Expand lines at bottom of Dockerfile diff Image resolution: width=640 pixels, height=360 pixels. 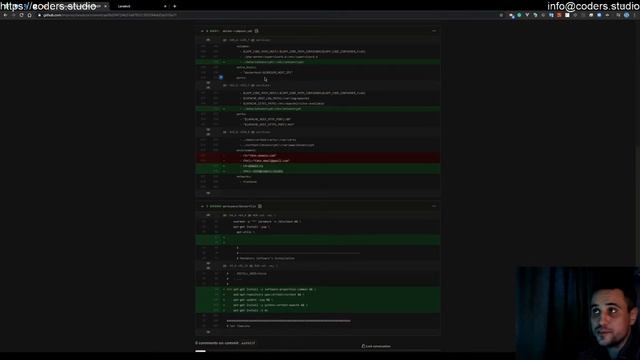click(208, 332)
